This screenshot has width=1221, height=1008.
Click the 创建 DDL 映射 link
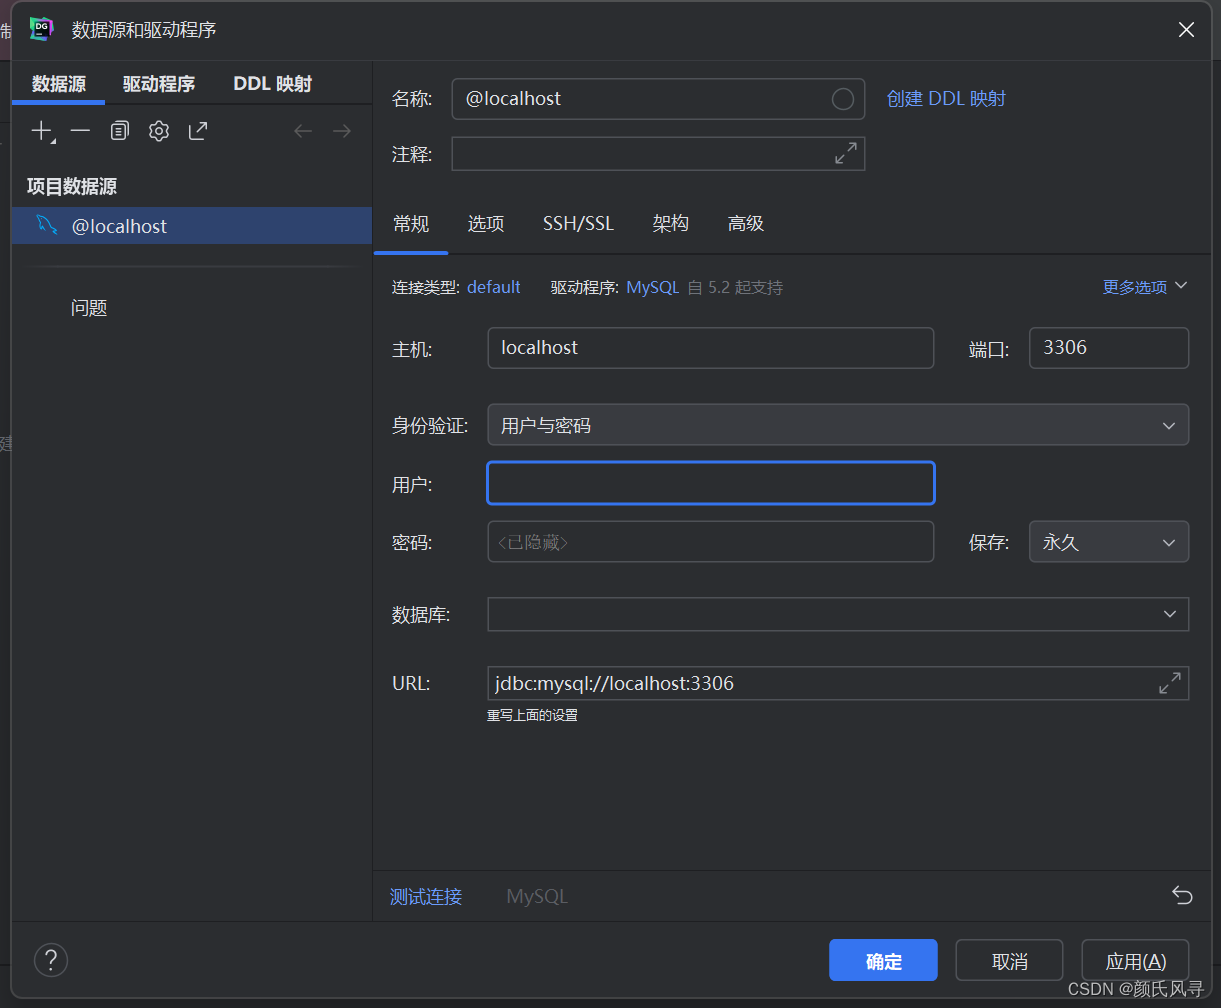[946, 98]
